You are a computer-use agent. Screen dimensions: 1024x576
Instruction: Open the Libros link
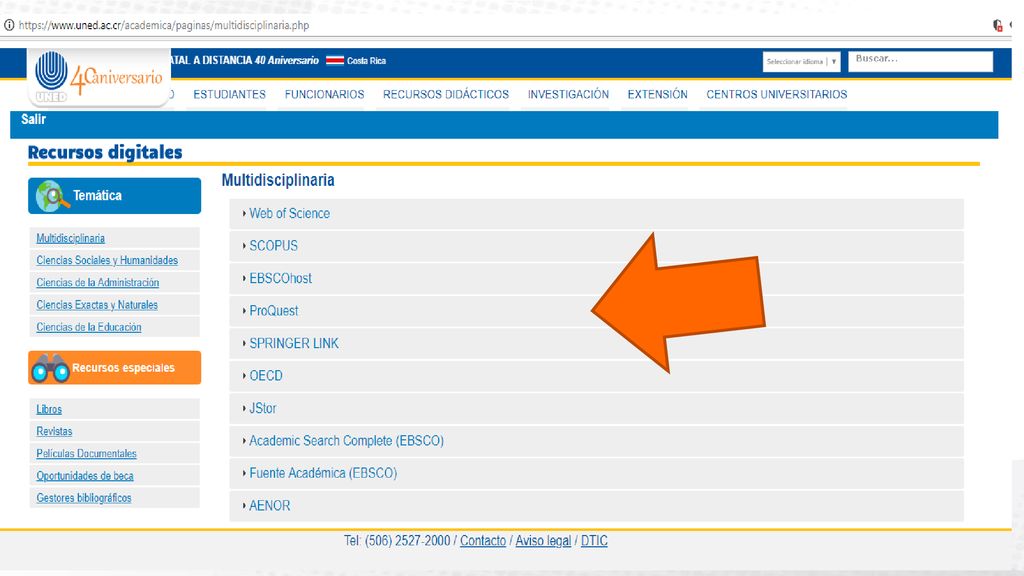49,409
